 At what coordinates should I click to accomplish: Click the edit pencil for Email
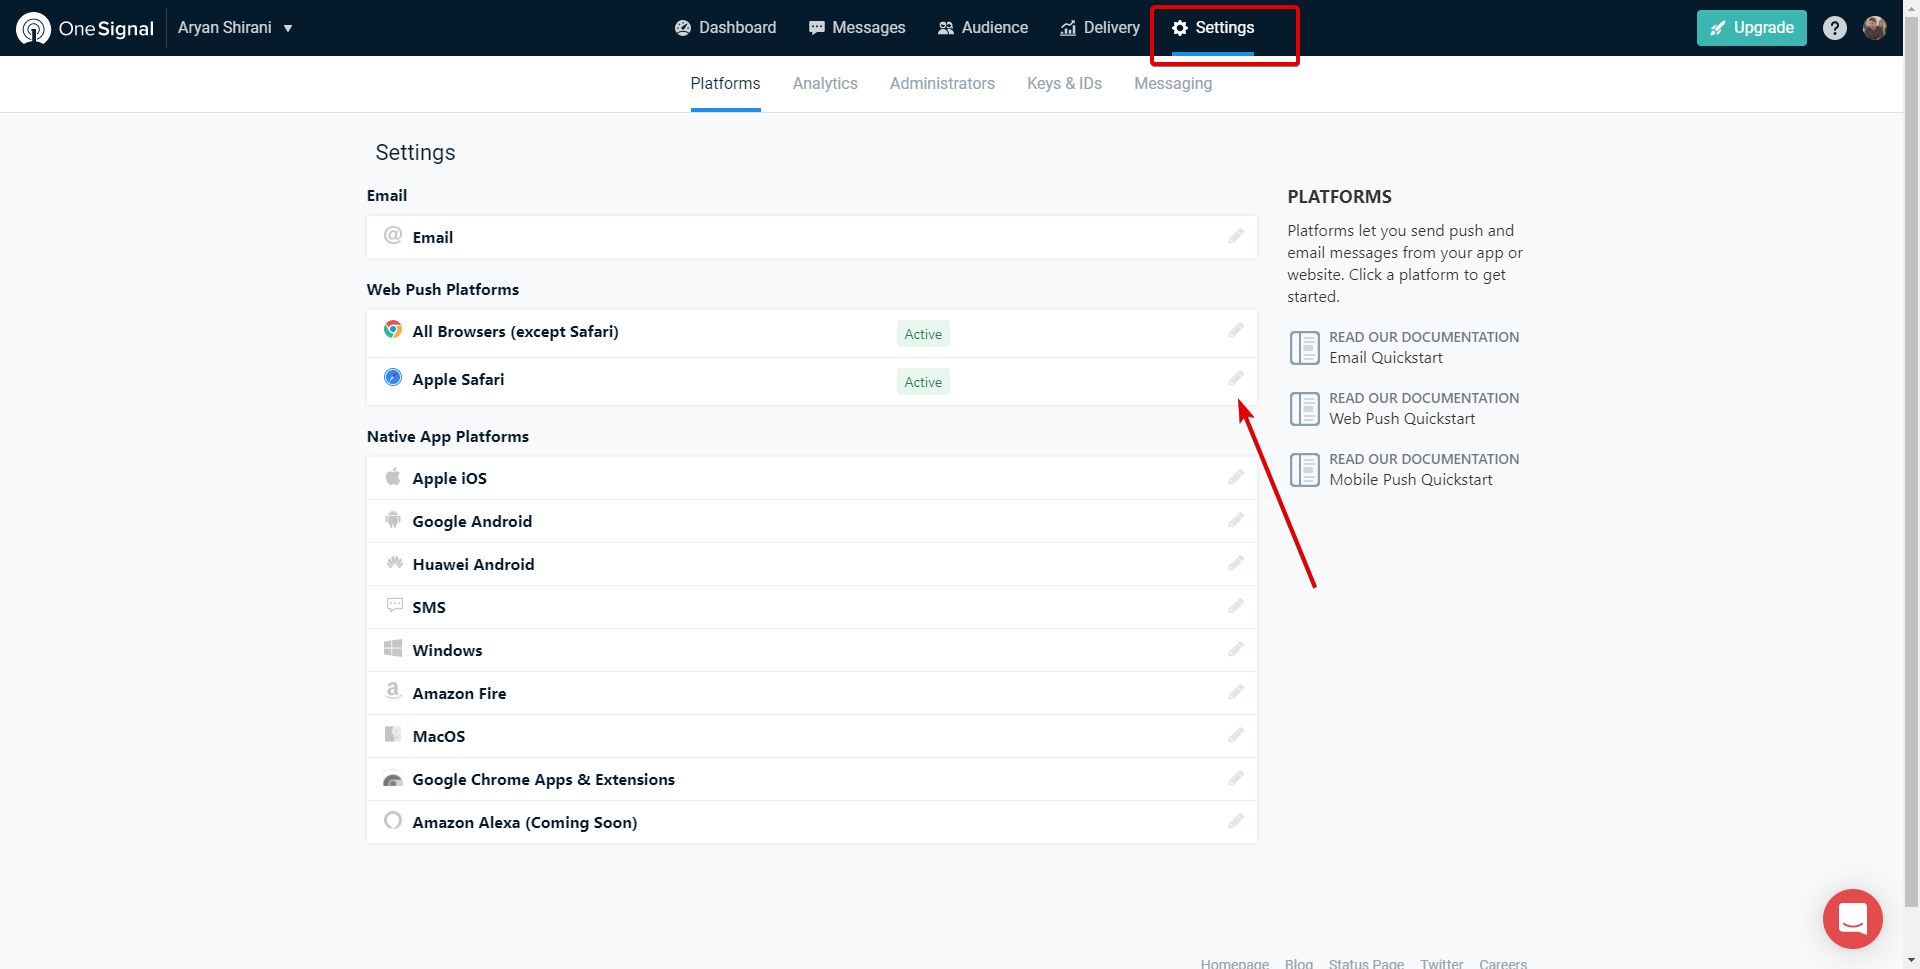click(1236, 236)
